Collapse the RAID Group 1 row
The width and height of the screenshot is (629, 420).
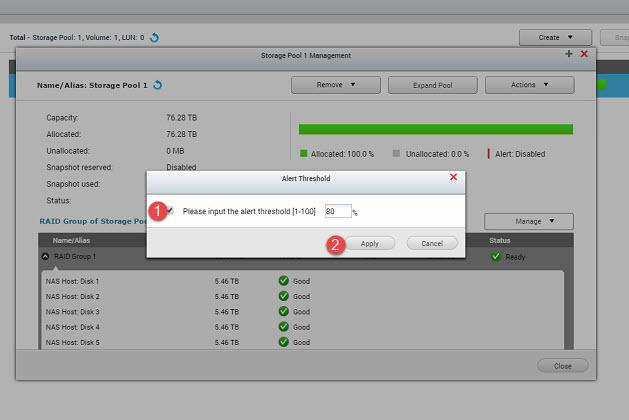[45, 256]
